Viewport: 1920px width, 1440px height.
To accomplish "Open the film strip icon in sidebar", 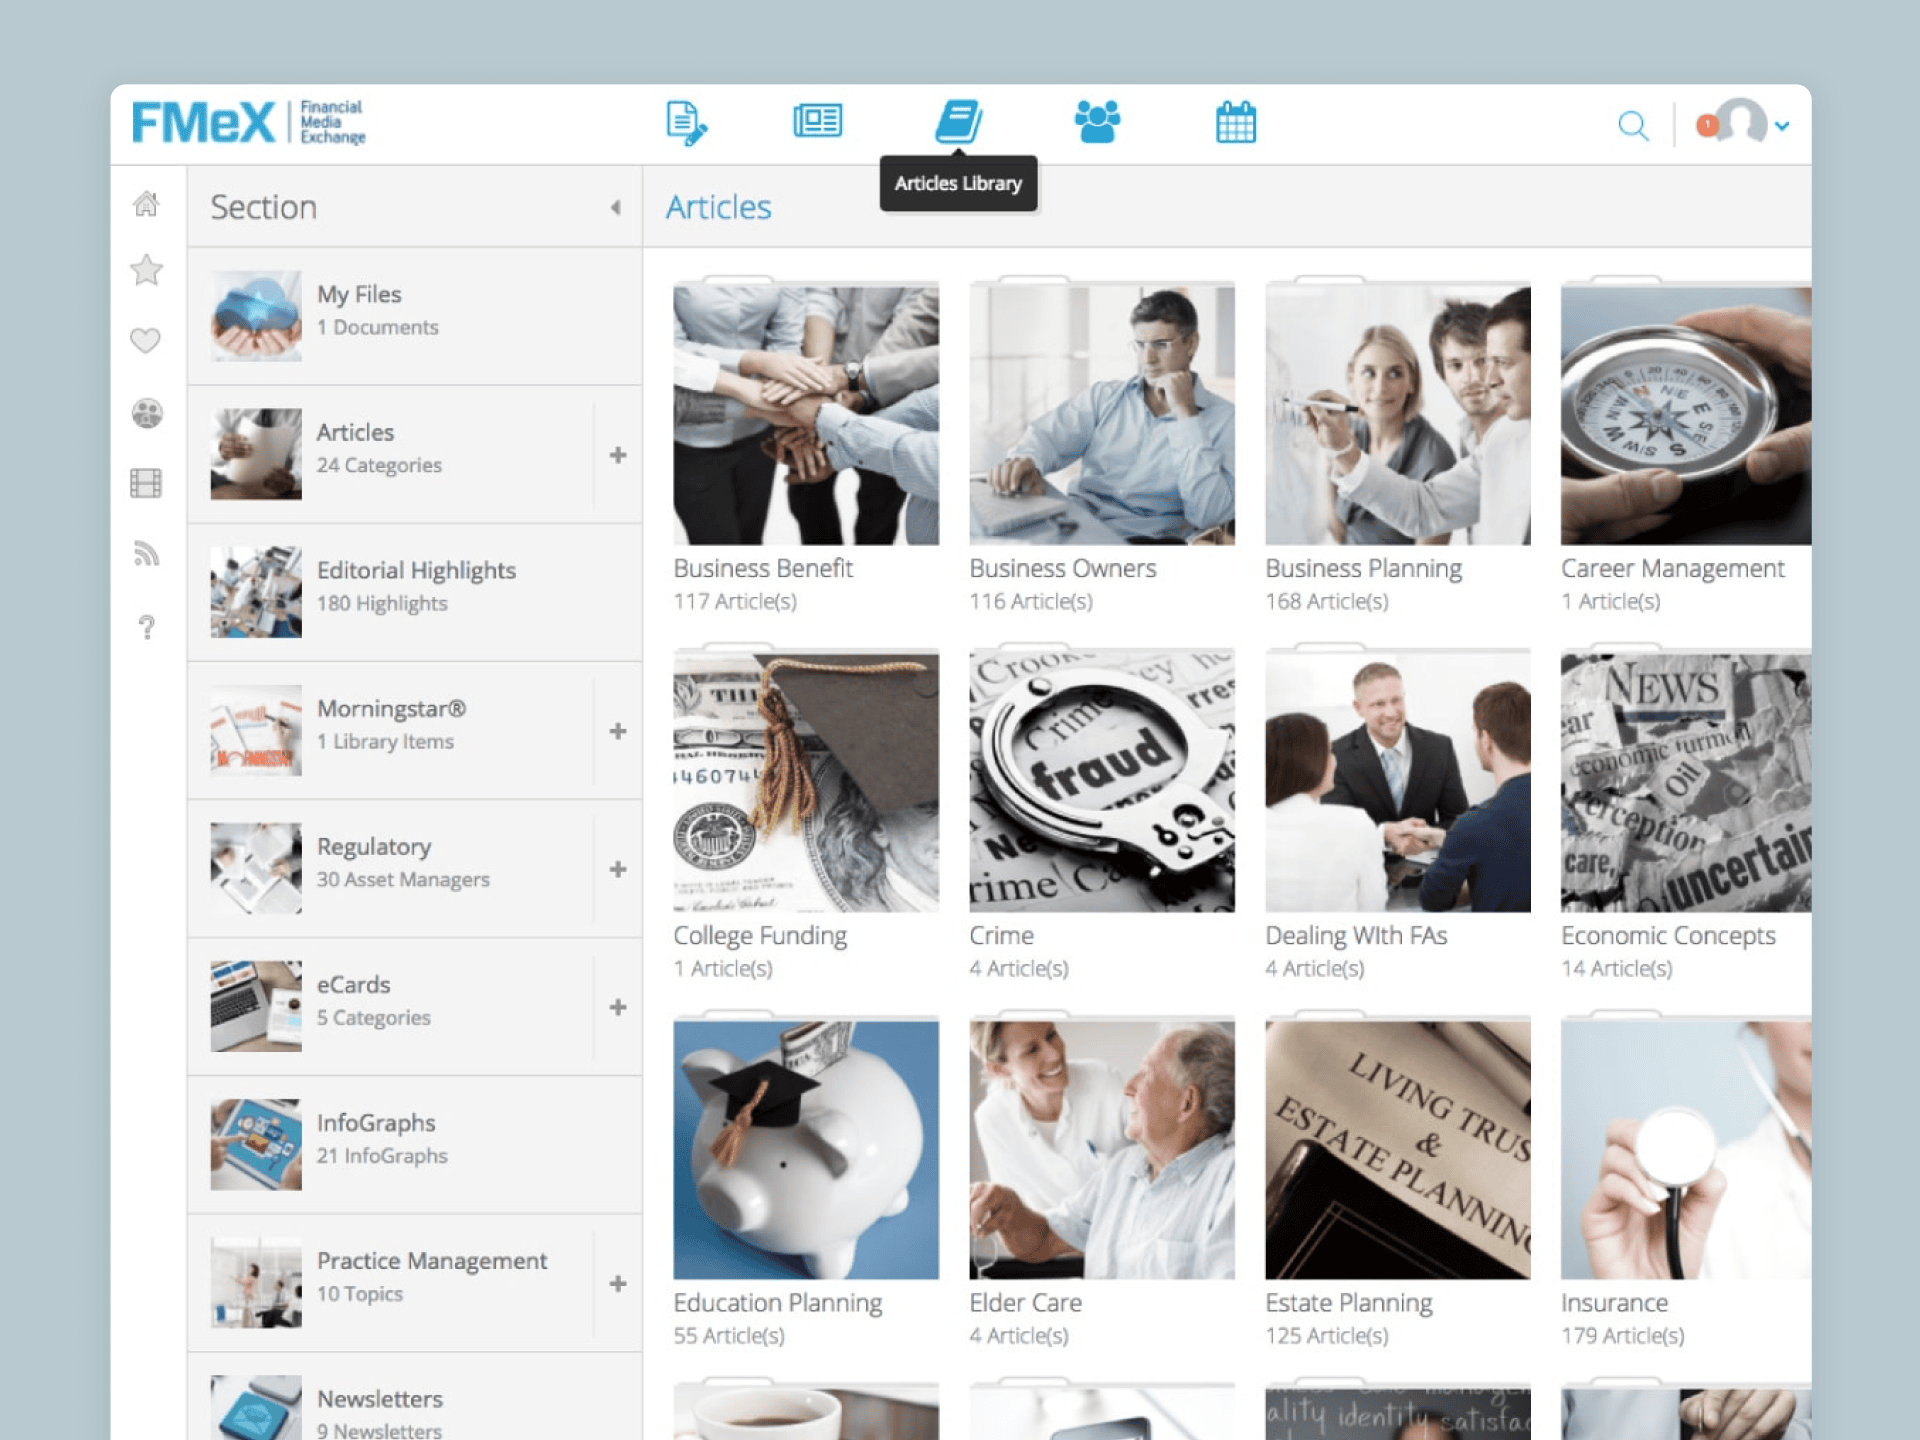I will click(x=146, y=483).
